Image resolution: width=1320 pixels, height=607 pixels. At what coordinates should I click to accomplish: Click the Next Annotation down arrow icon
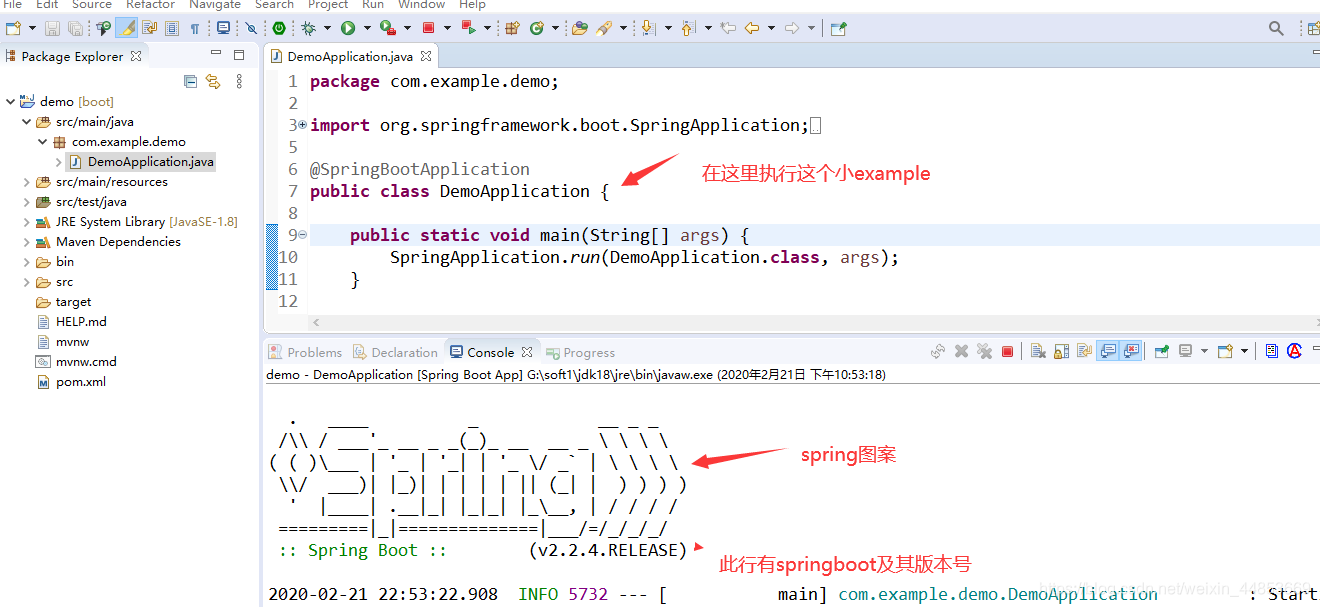coord(647,28)
